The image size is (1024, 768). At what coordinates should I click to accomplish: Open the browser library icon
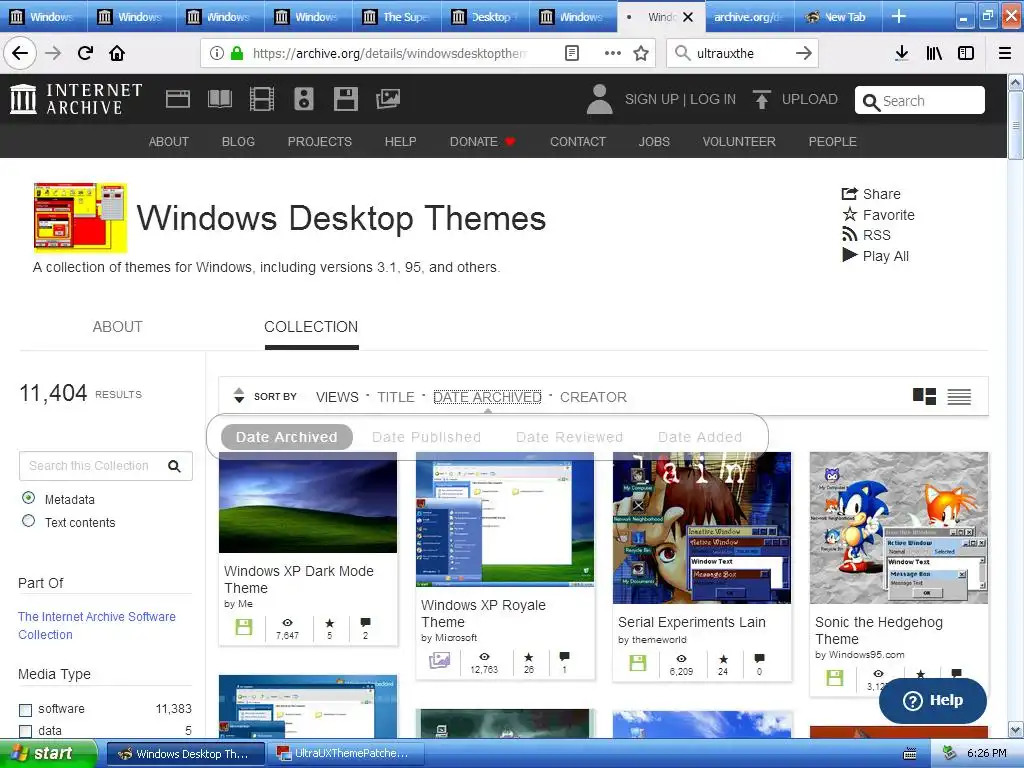pyautogui.click(x=934, y=54)
